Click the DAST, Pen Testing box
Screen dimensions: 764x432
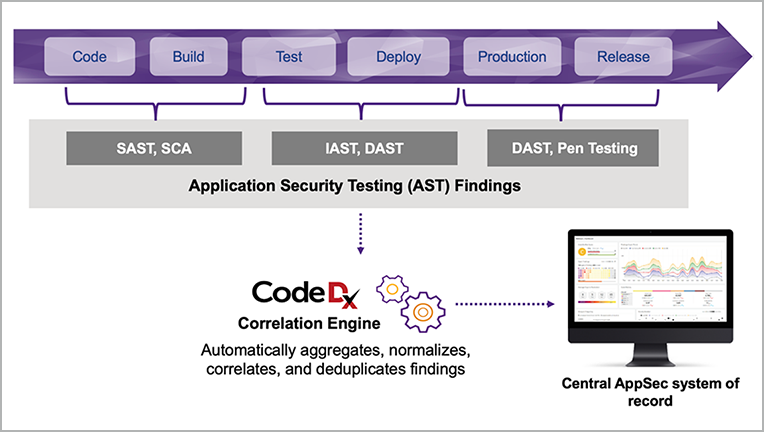click(573, 148)
